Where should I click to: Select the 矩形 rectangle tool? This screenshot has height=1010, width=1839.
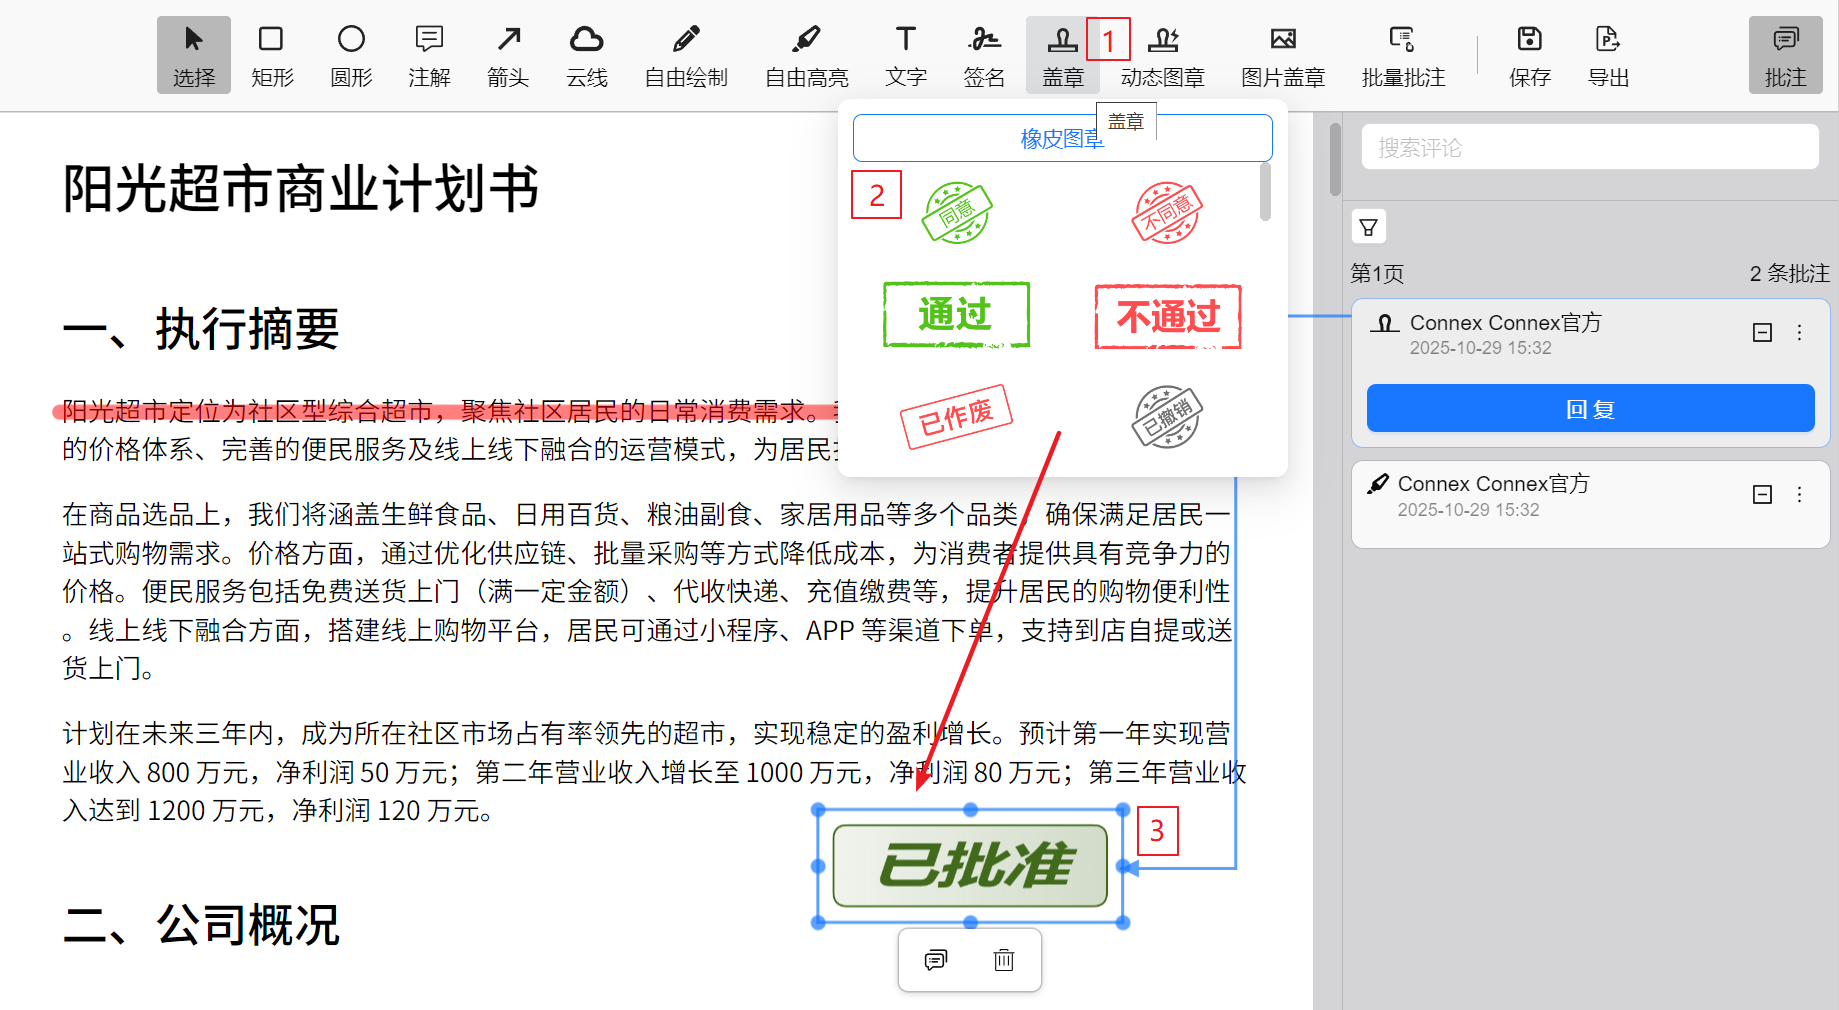(x=271, y=55)
